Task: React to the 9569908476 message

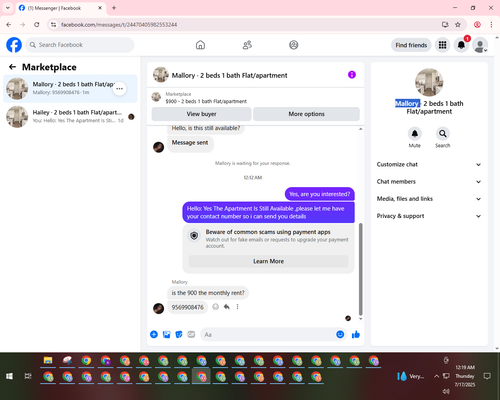Action: coord(216,307)
